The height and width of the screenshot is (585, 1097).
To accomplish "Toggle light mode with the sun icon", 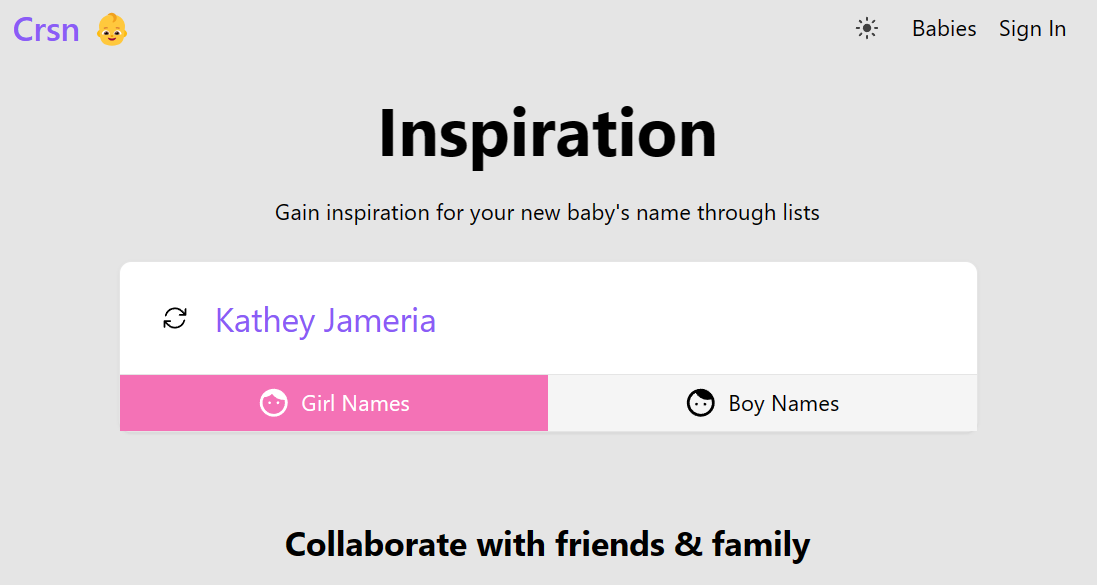I will [x=866, y=28].
